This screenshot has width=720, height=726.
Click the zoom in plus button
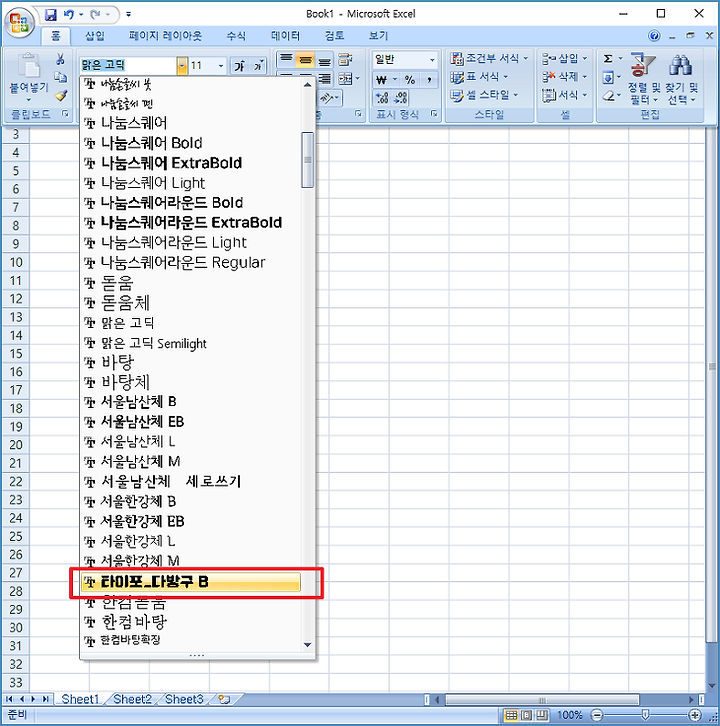(695, 715)
